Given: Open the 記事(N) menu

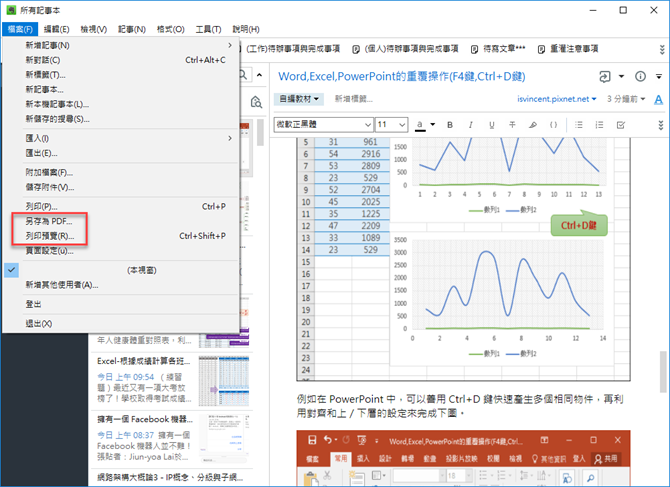Looking at the screenshot, I should [132, 29].
